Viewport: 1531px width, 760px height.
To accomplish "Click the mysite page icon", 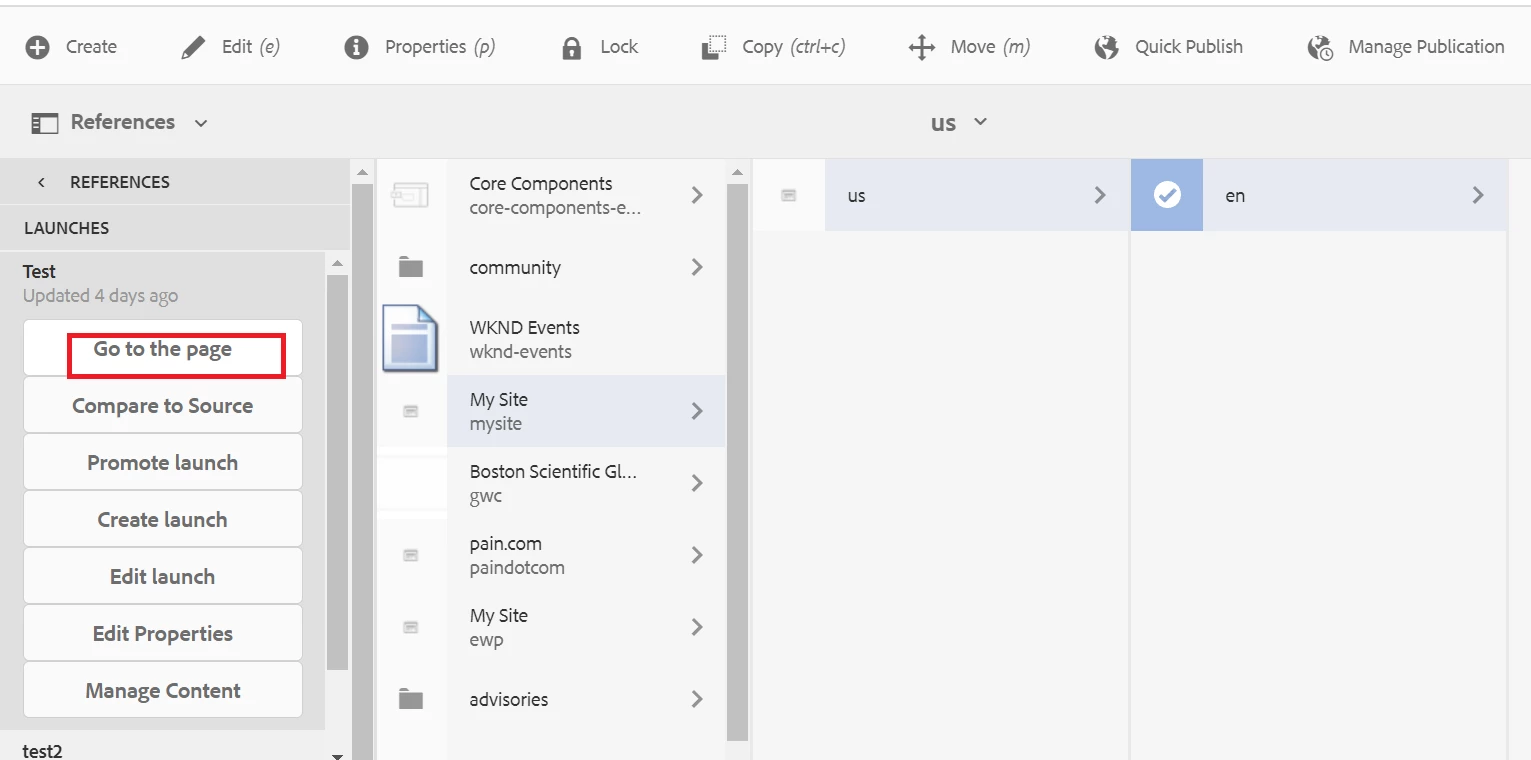I will (410, 411).
